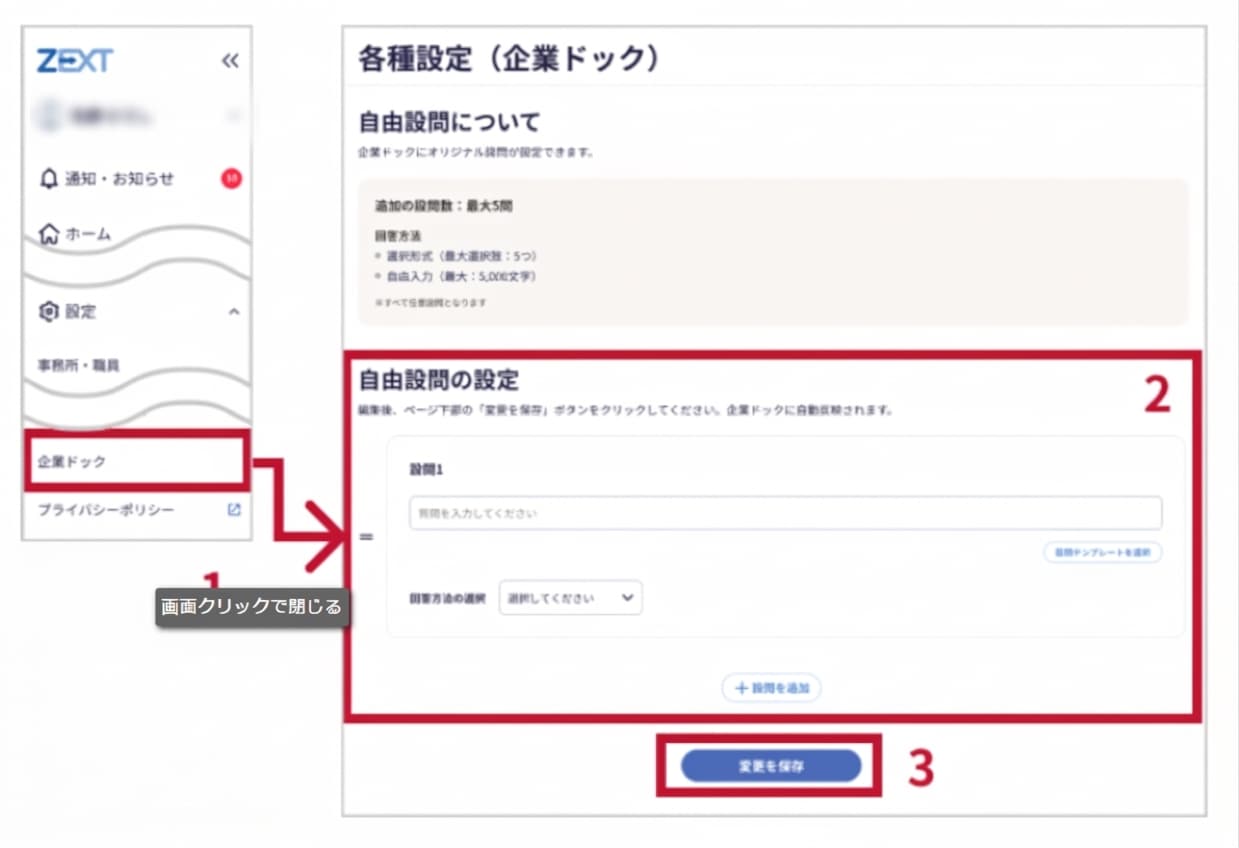This screenshot has height=848, width=1239.
Task: Click the 設問テンプレートを選択 button
Action: [x=1103, y=552]
